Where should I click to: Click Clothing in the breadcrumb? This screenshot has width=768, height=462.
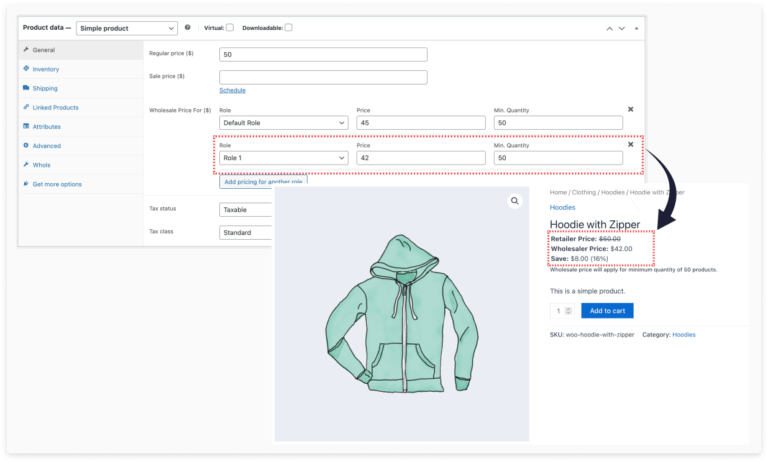point(584,192)
